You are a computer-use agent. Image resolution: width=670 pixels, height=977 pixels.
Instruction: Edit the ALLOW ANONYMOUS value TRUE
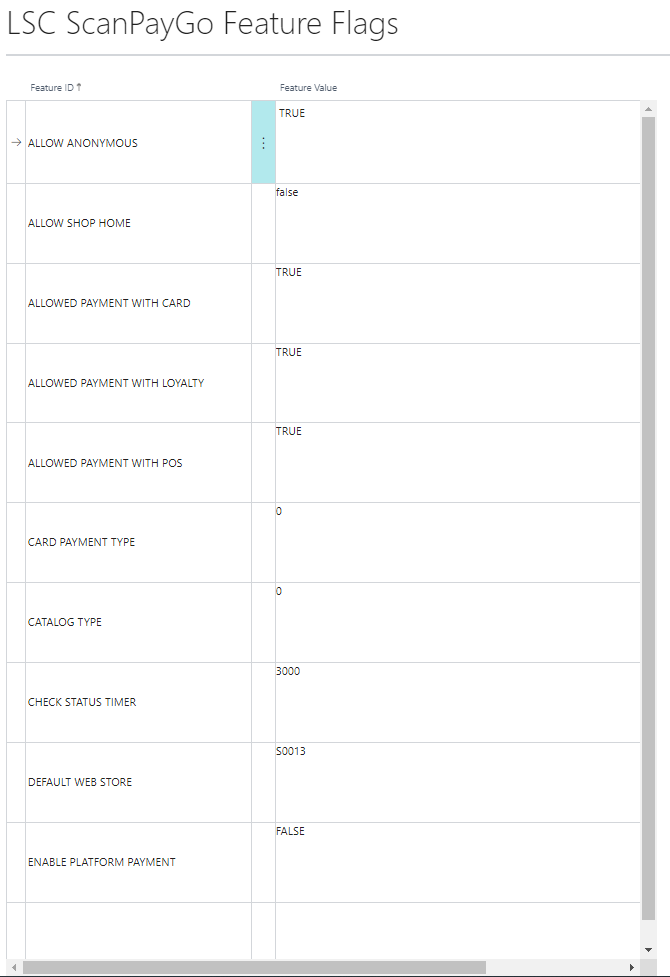tap(292, 114)
